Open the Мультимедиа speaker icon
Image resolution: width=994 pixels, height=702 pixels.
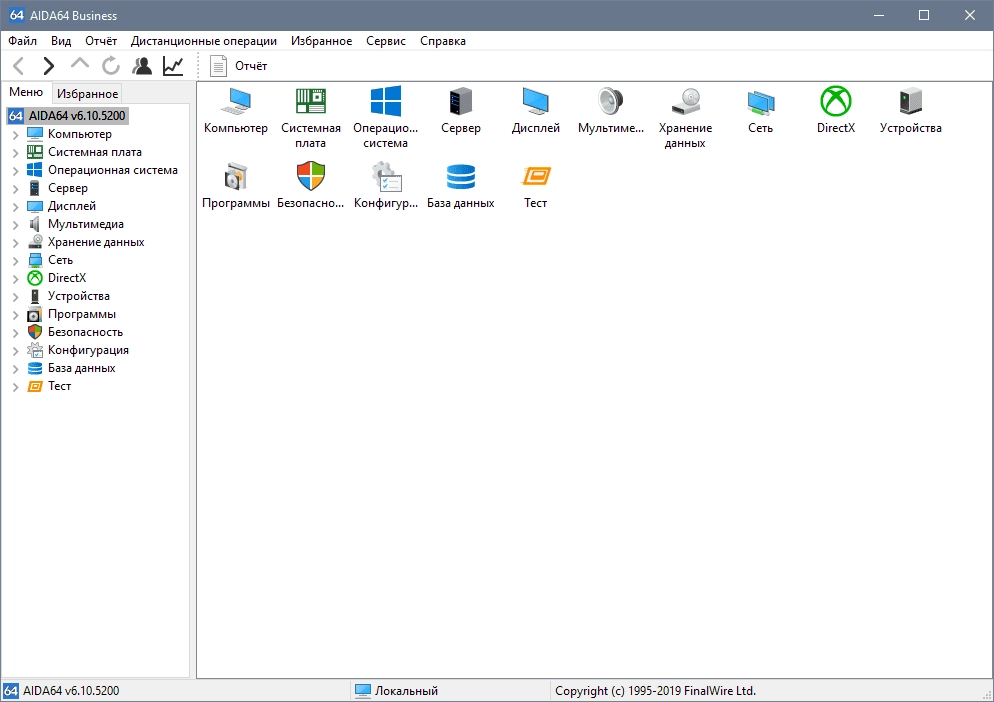click(610, 102)
